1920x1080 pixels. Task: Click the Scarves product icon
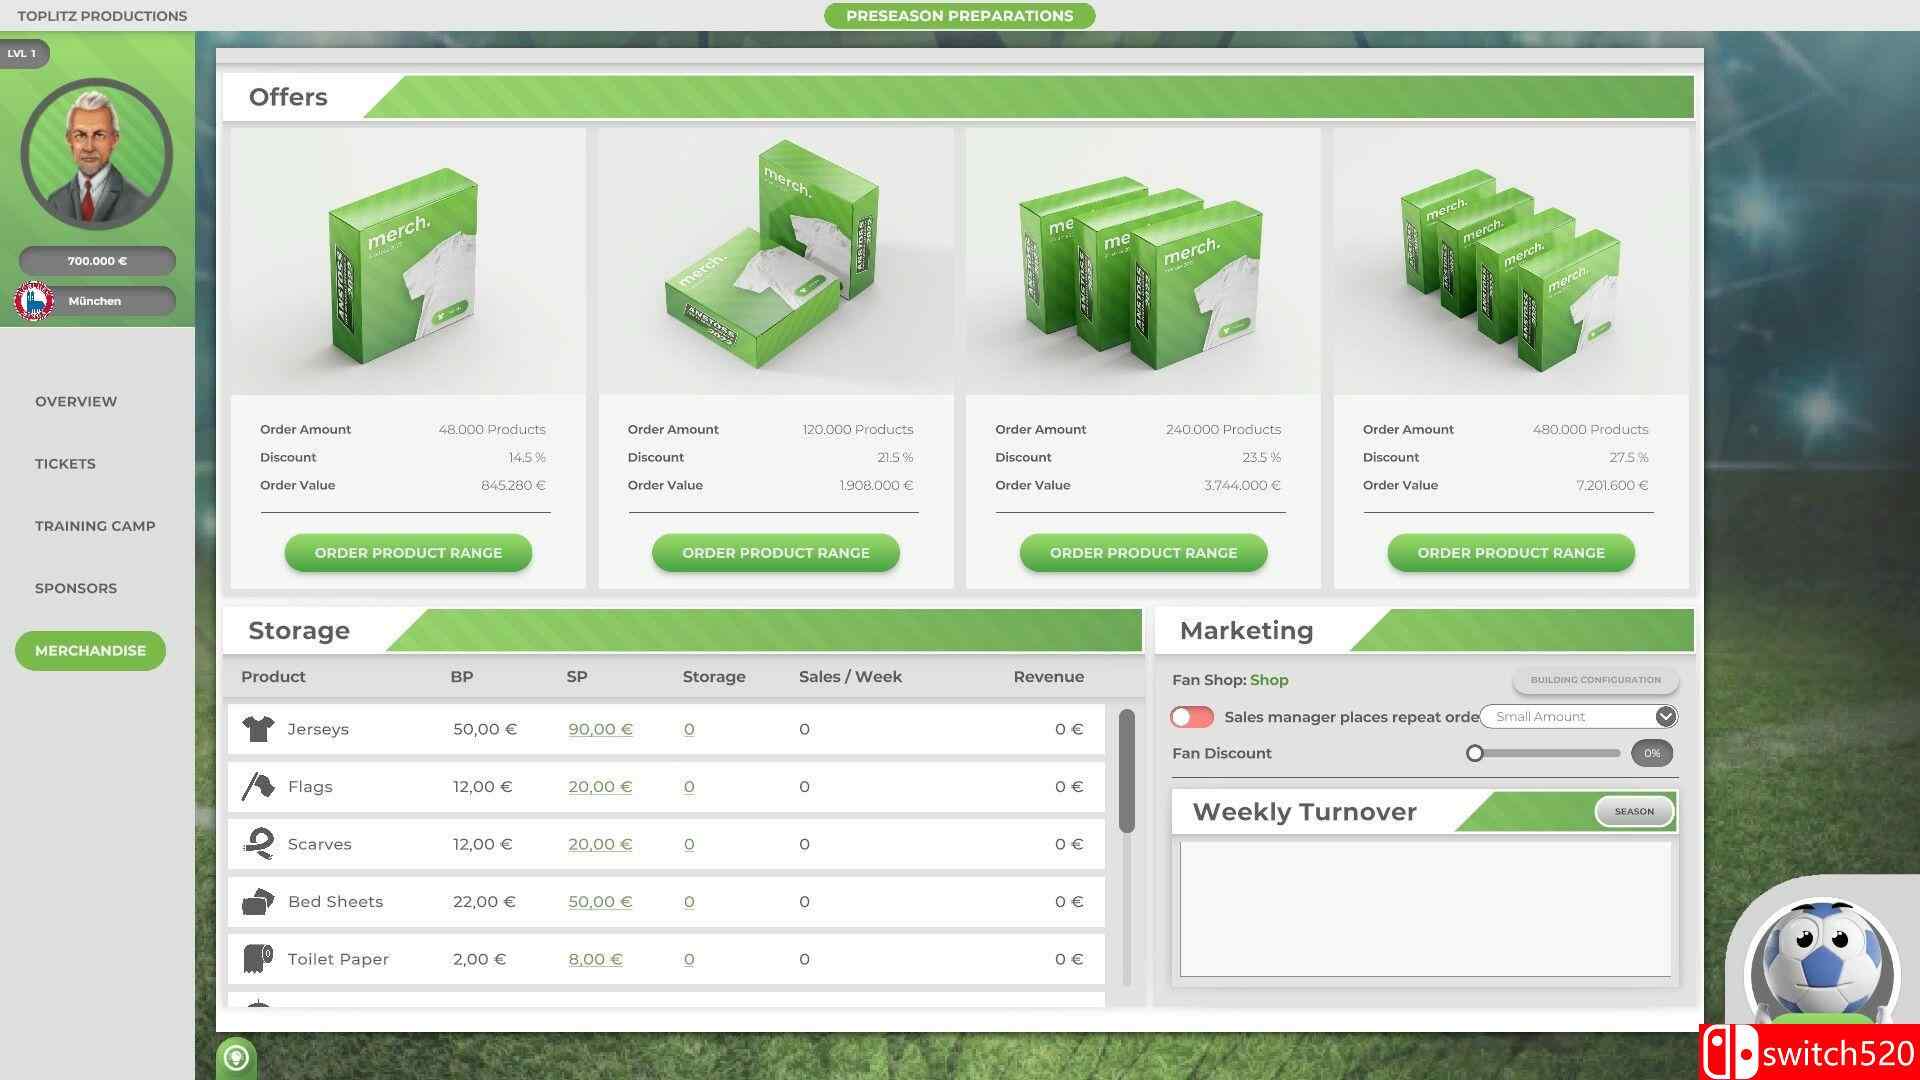click(258, 844)
